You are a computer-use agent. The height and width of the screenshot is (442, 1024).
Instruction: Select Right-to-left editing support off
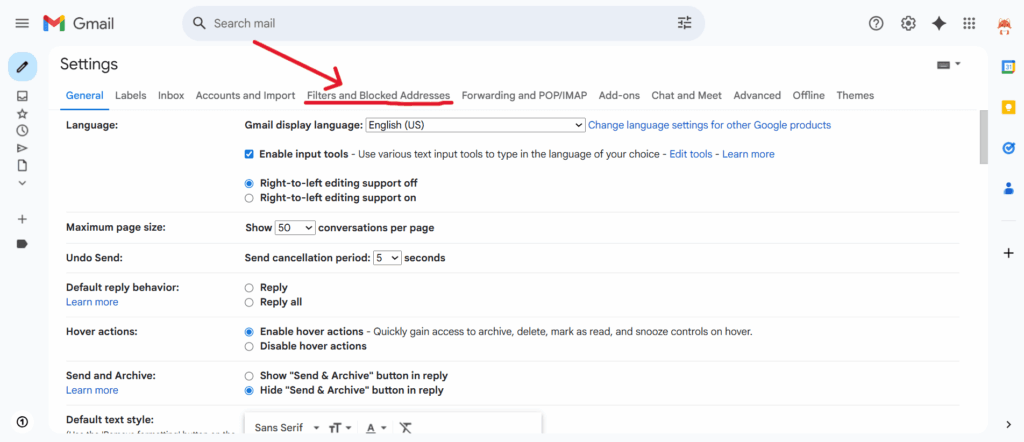point(249,183)
